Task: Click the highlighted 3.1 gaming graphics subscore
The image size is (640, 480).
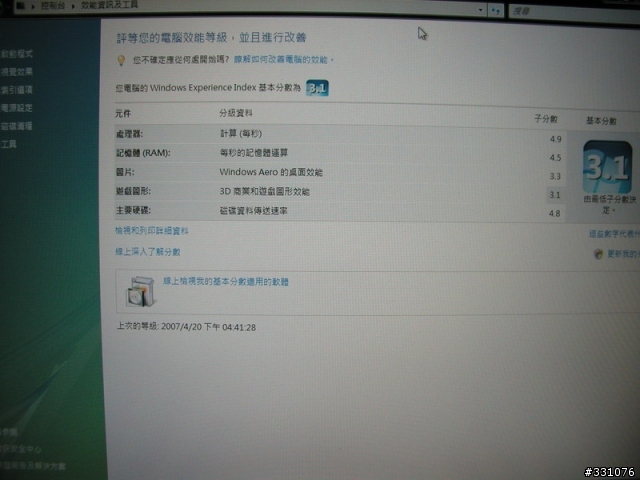Action: click(x=554, y=195)
